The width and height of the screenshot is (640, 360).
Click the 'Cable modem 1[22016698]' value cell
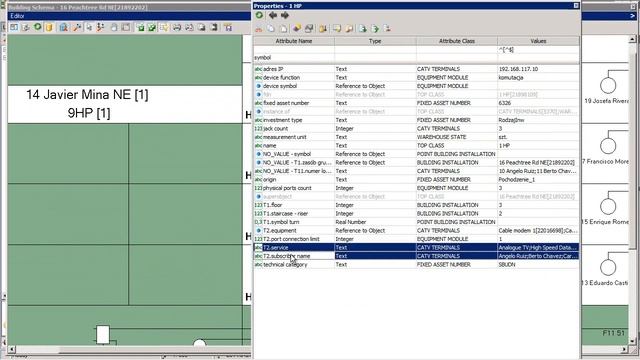[538, 231]
